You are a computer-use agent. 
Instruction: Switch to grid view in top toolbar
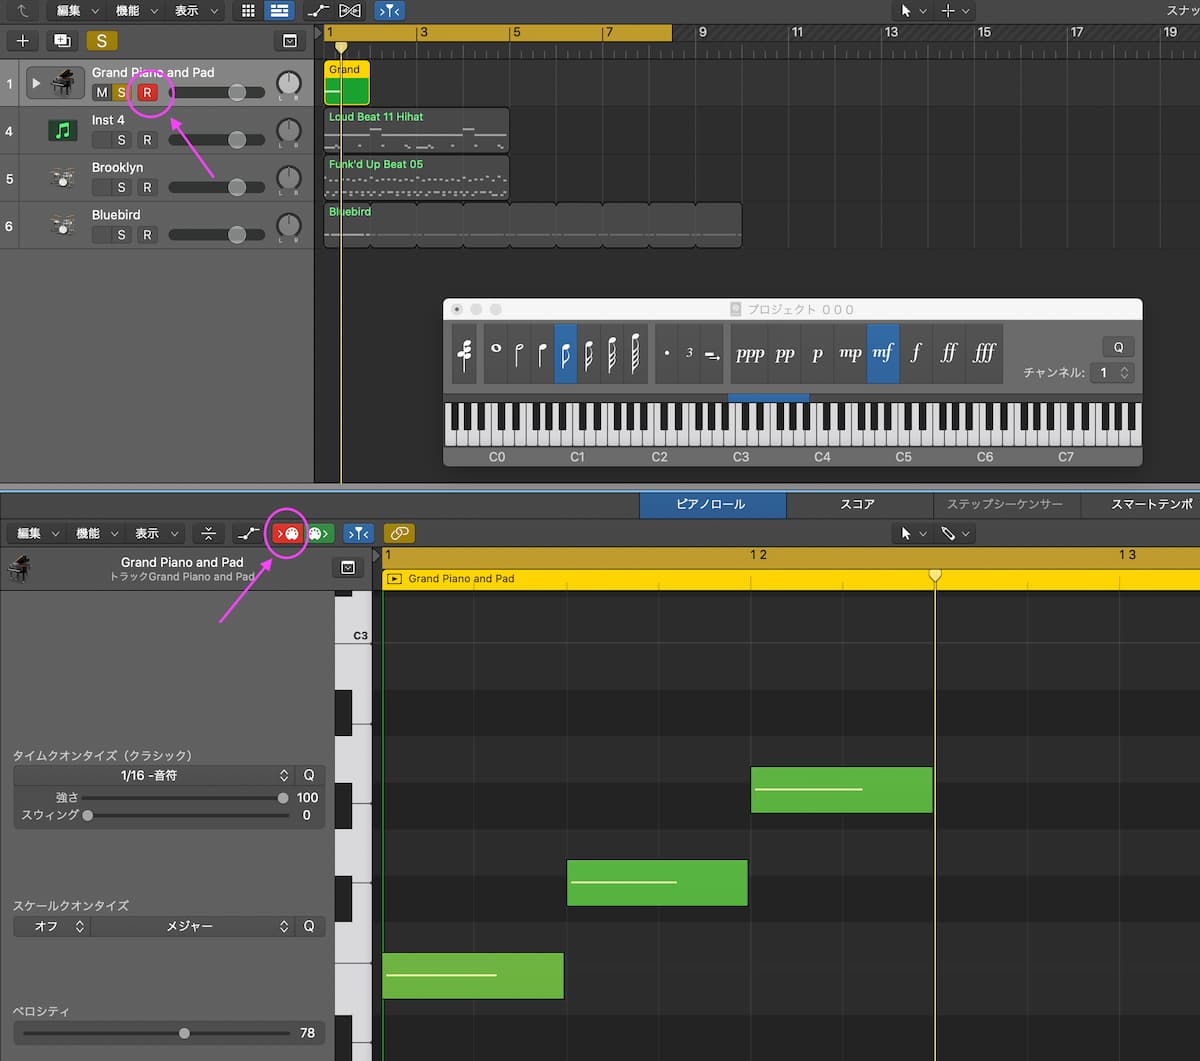[x=249, y=11]
